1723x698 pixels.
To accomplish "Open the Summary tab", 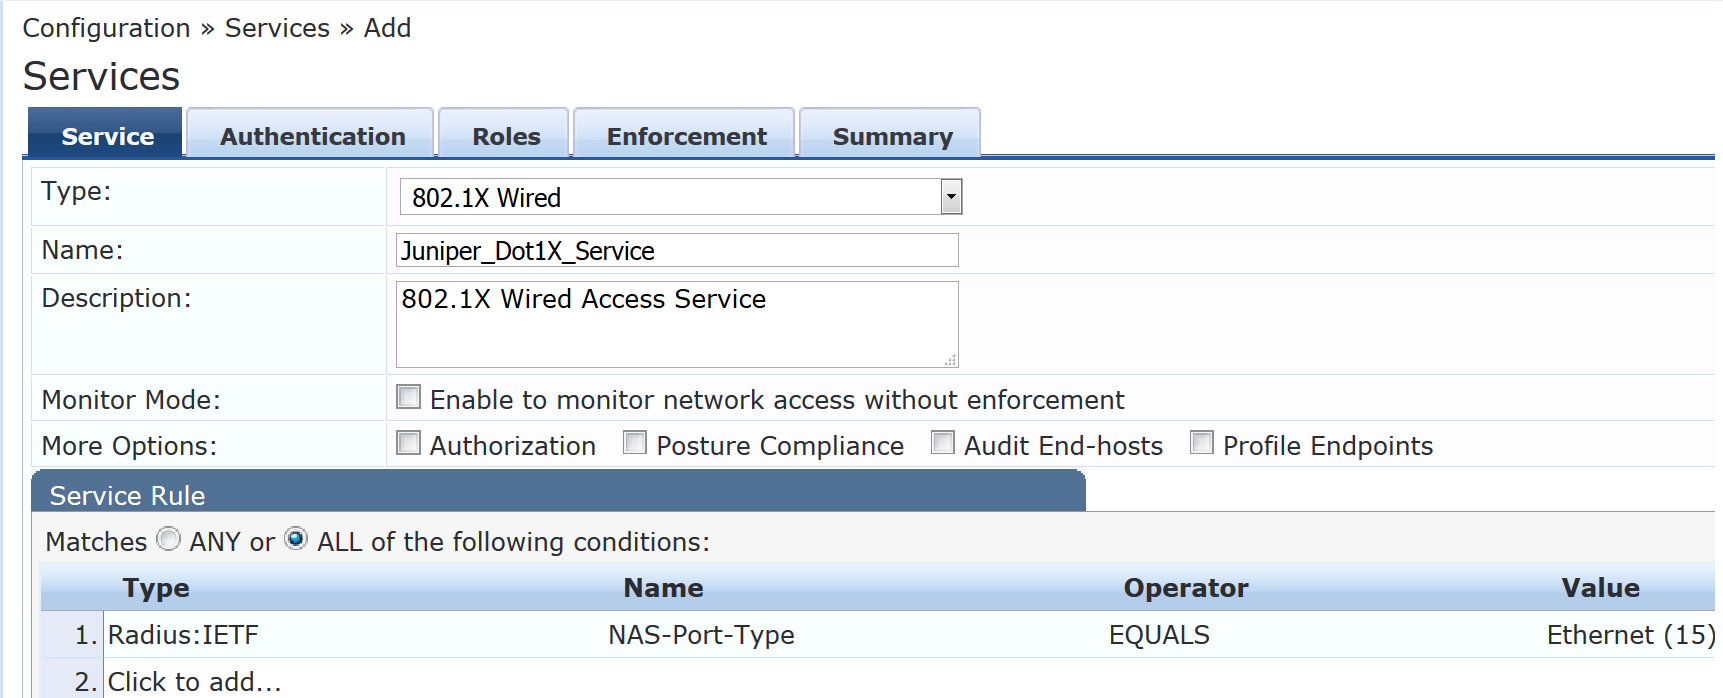I will point(892,136).
